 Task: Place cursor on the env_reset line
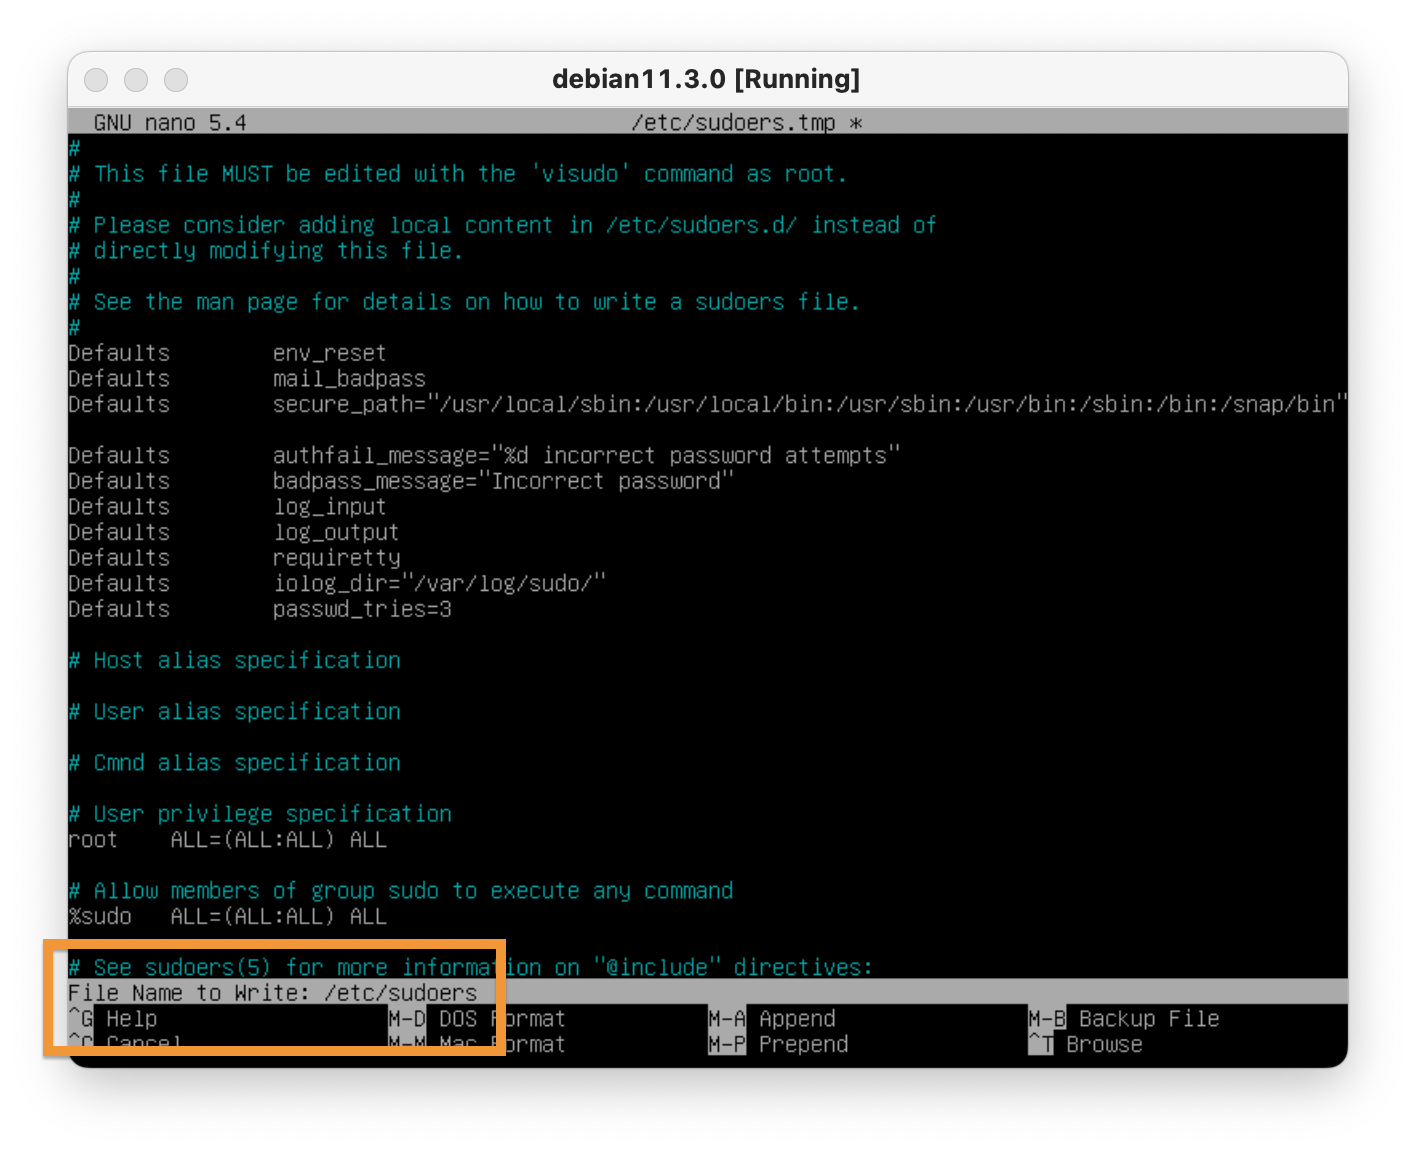pyautogui.click(x=329, y=353)
